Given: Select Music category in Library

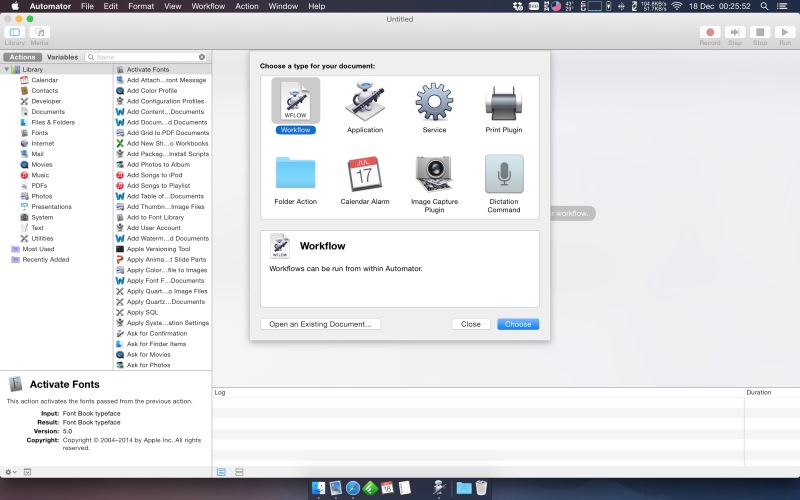Looking at the screenshot, I should [40, 175].
